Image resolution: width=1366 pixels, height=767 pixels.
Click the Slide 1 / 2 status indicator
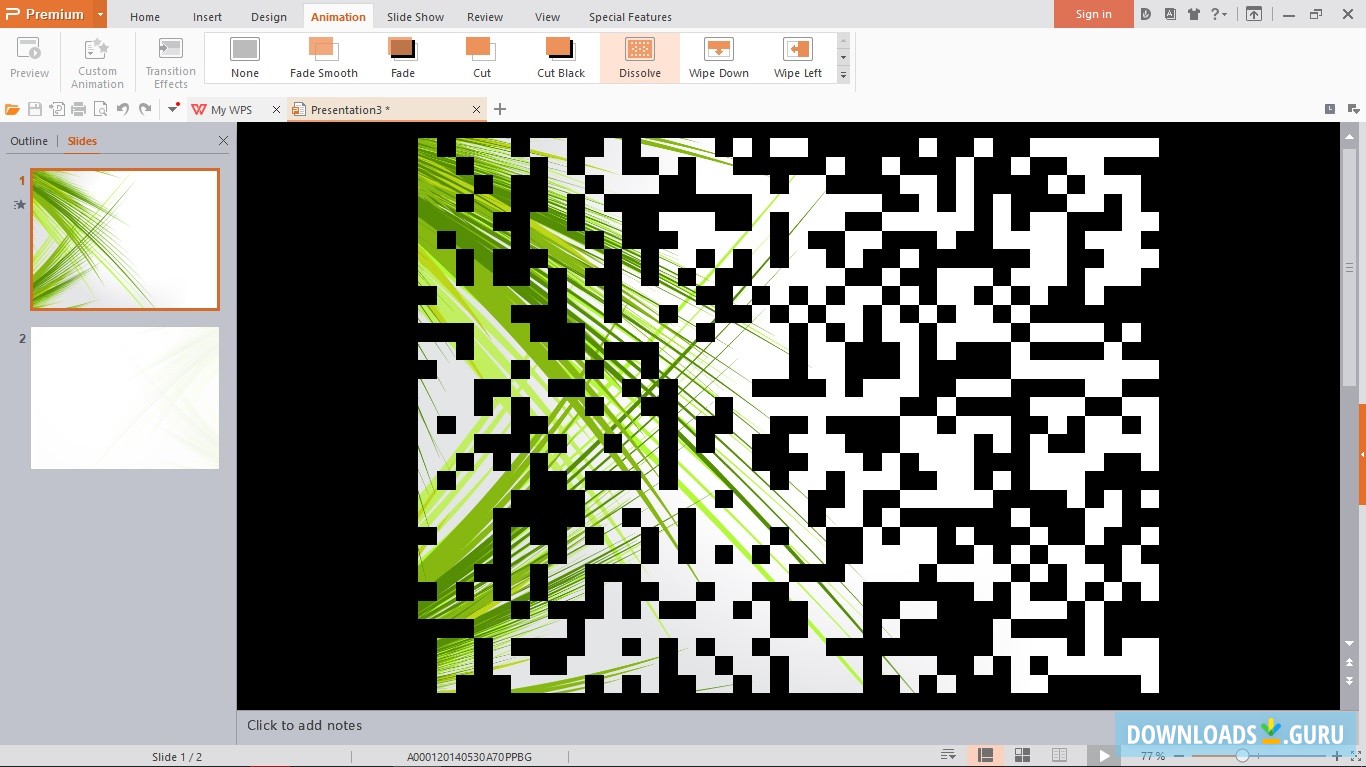point(177,757)
